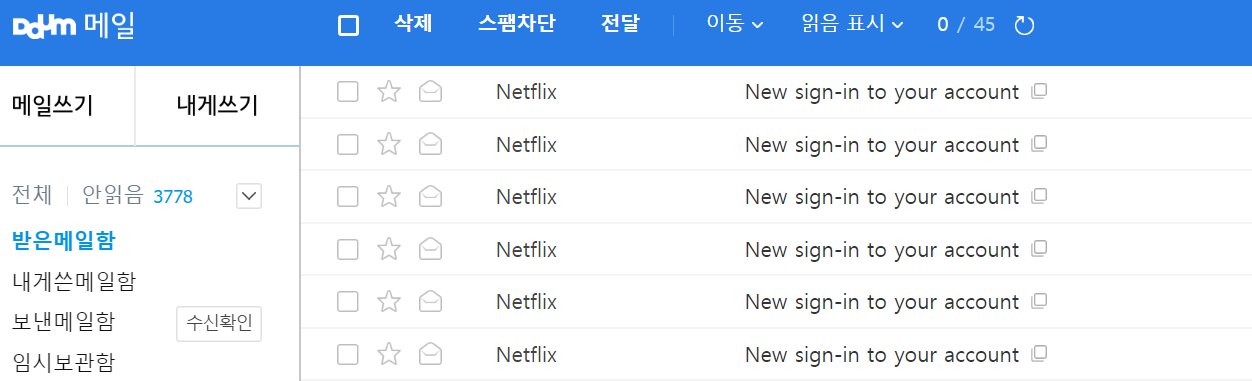This screenshot has height=381, width=1252.
Task: Open the 받은메일함 folder
Action: pyautogui.click(x=63, y=240)
